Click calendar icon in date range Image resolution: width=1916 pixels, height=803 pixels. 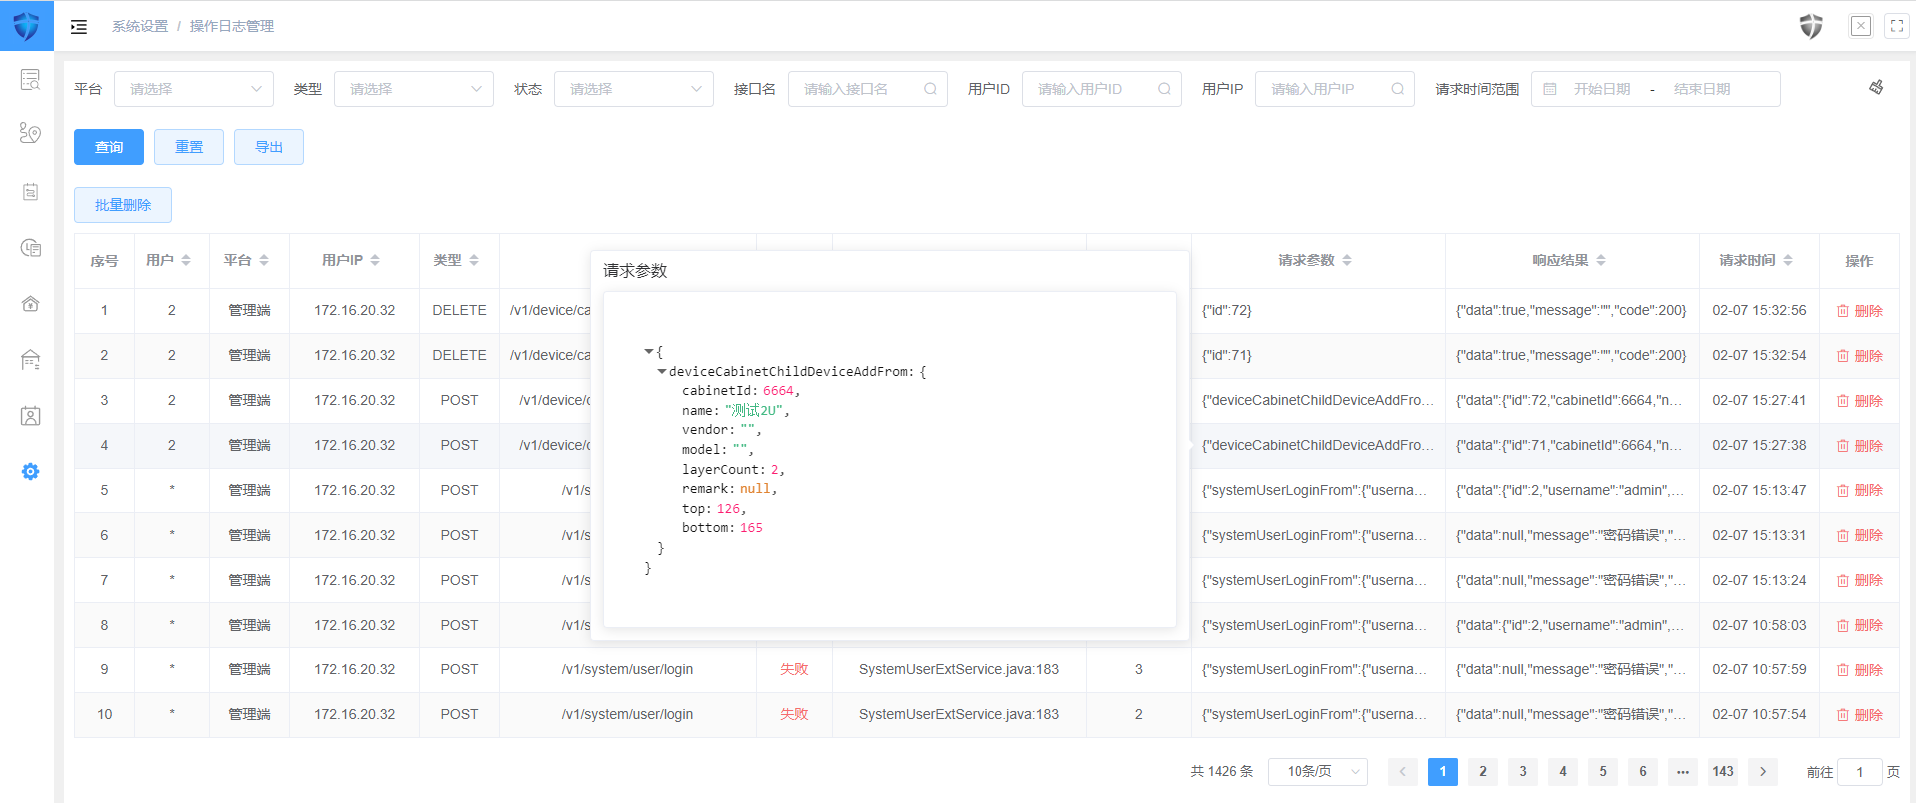(x=1550, y=89)
